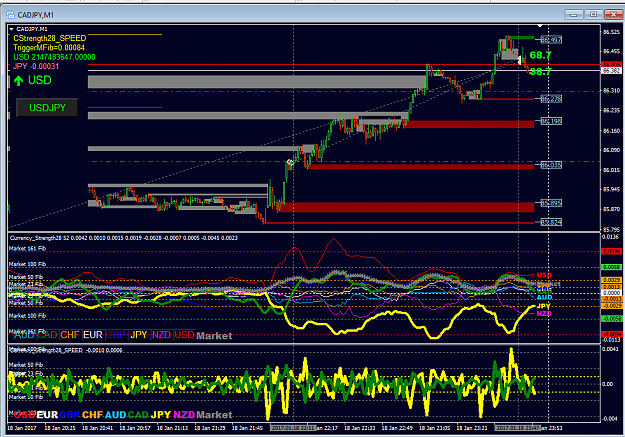The height and width of the screenshot is (437, 625).
Task: Click the upper green 0.0058 level tag
Action: click(611, 267)
